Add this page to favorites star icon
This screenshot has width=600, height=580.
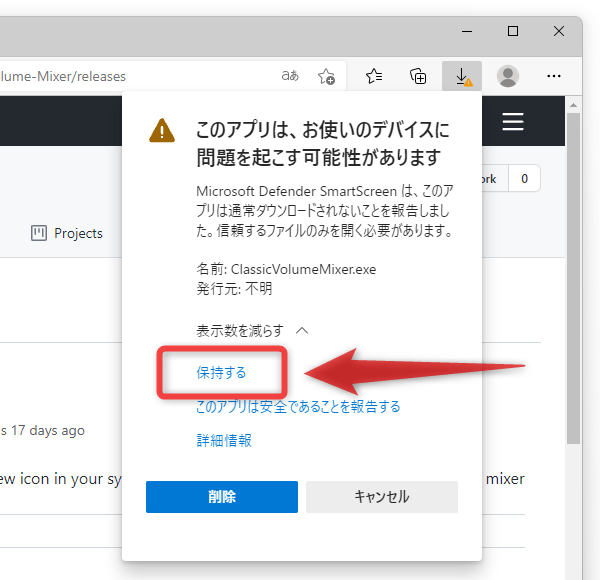(x=326, y=76)
